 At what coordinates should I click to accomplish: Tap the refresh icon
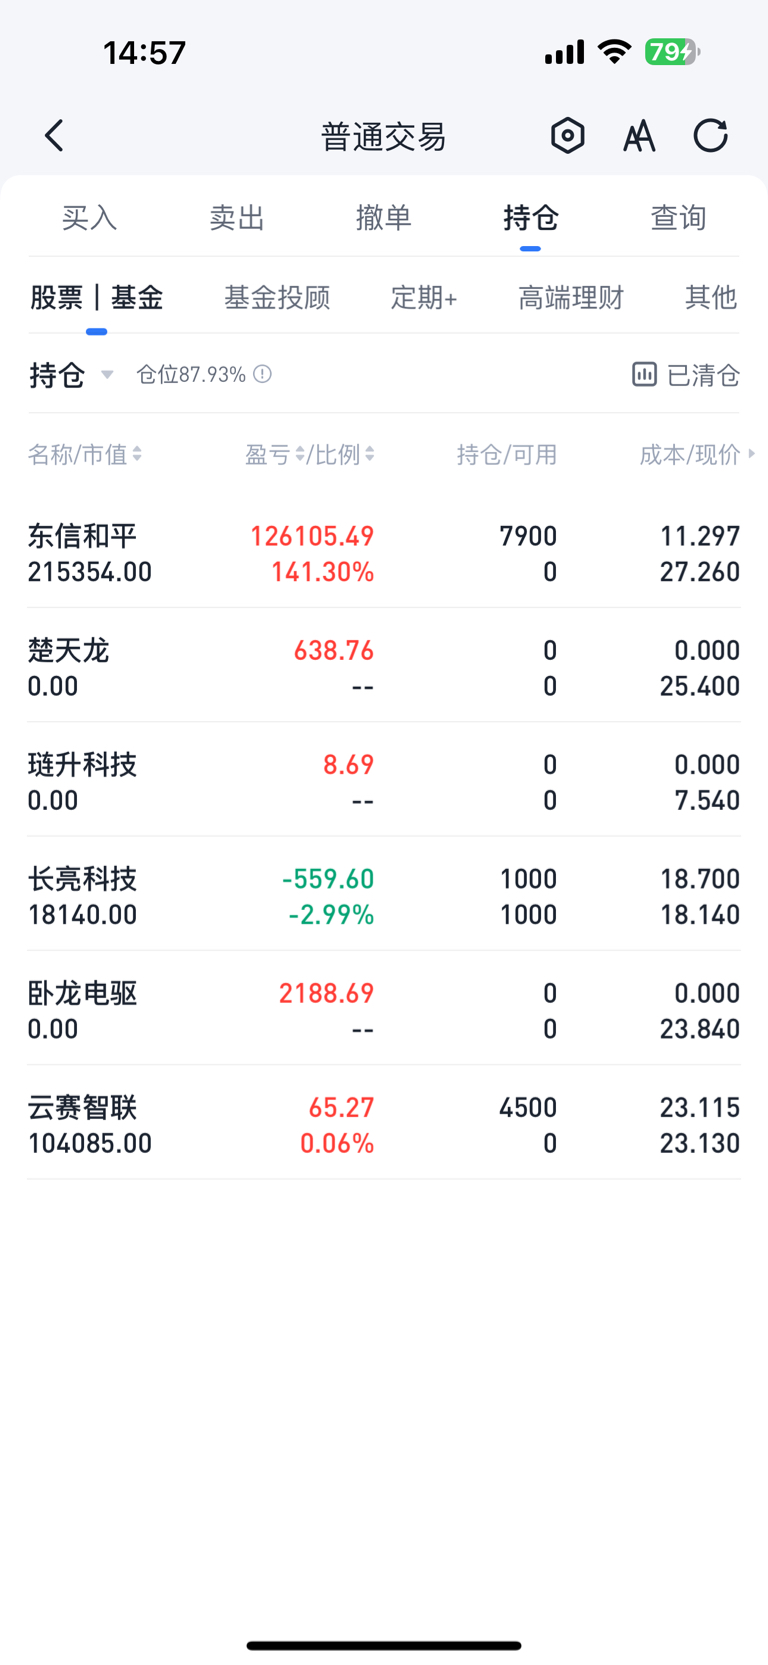(711, 135)
